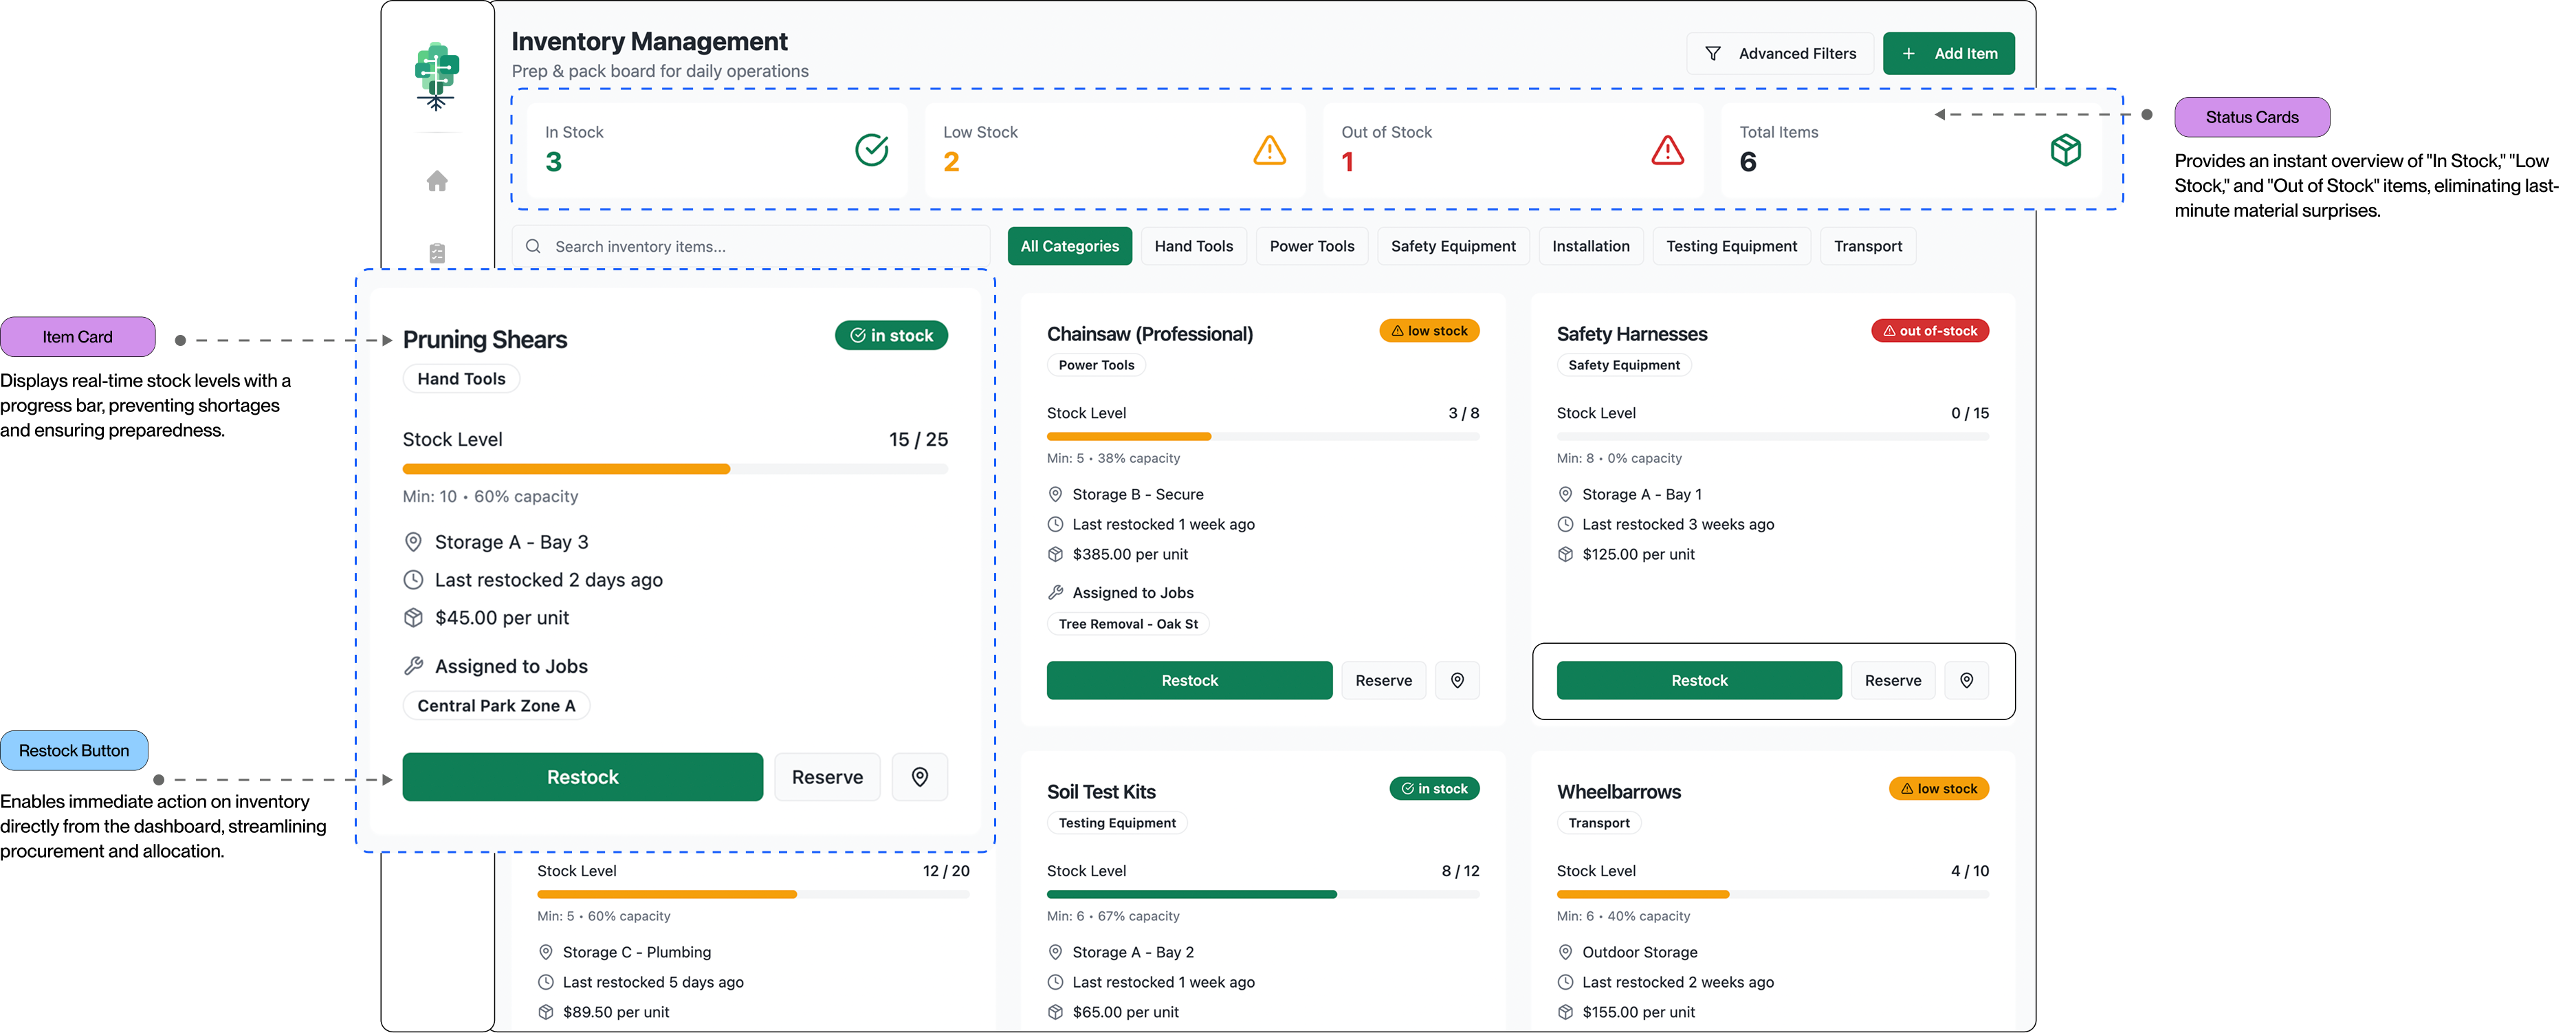This screenshot has width=2576, height=1033.
Task: Click the out of-stock badge on Safety Harnesses
Action: pos(1930,331)
